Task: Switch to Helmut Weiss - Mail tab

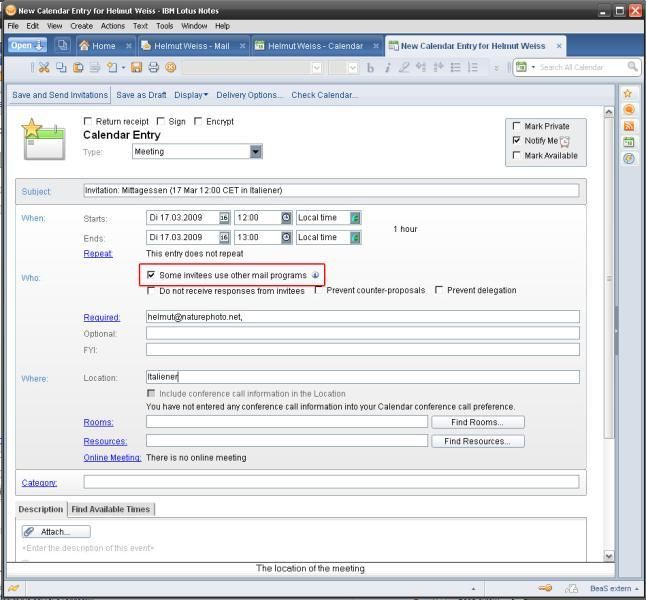Action: click(192, 46)
